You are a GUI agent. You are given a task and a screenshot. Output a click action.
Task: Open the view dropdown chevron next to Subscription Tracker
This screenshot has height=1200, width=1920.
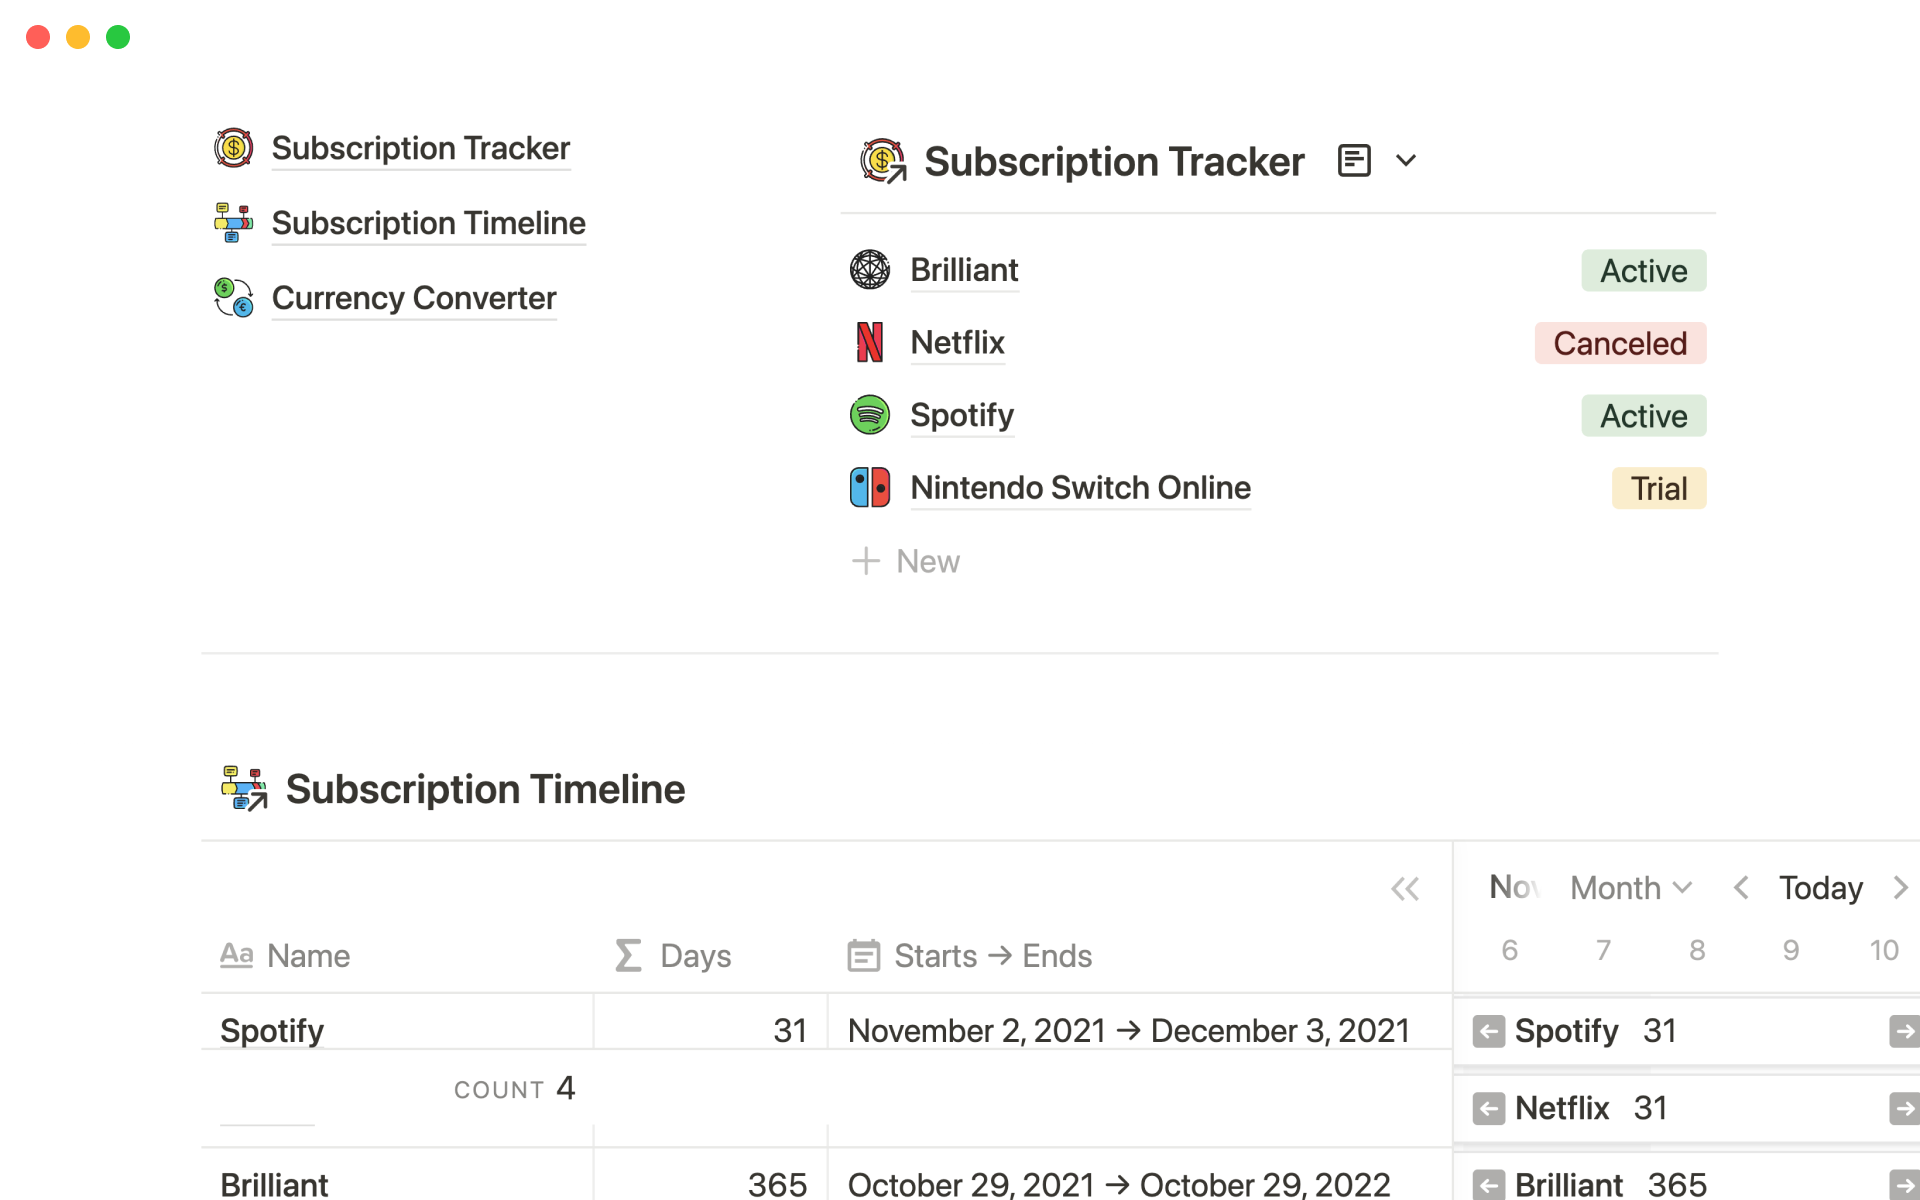[1406, 161]
